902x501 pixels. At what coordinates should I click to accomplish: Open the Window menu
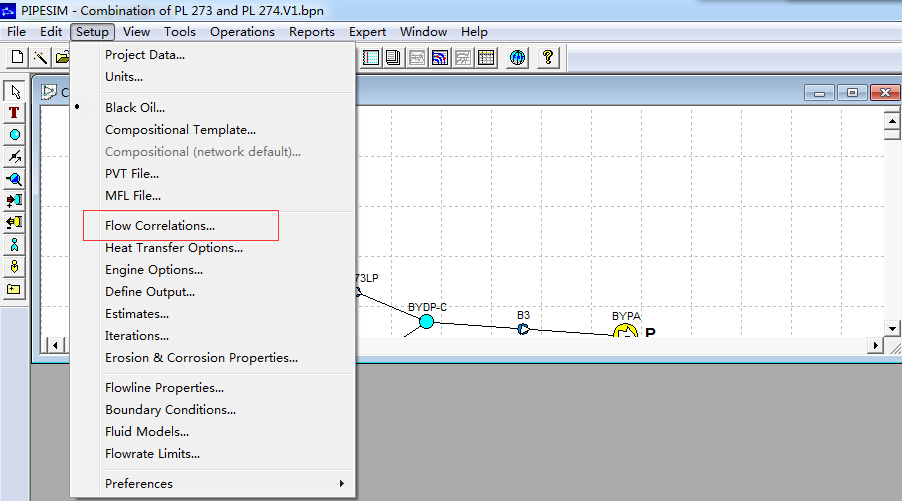423,32
